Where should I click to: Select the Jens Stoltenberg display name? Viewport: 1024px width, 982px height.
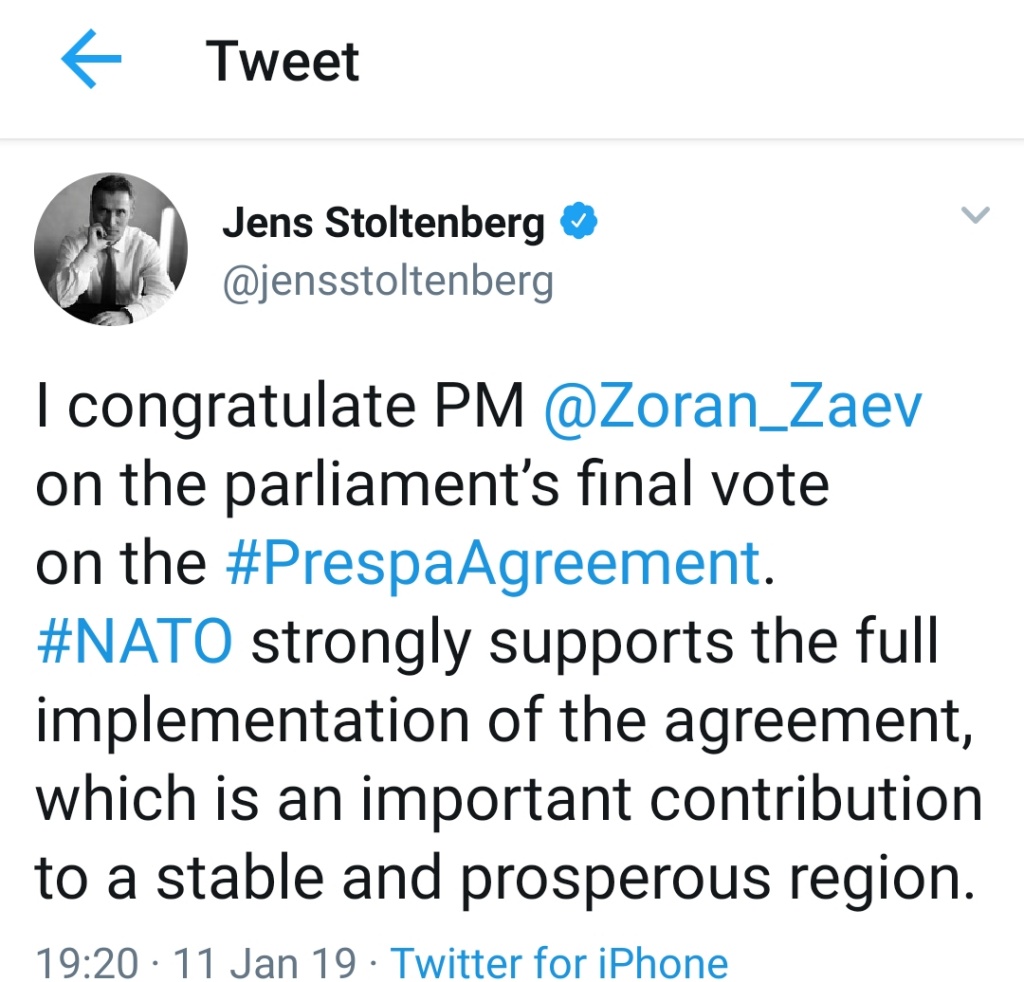click(384, 223)
